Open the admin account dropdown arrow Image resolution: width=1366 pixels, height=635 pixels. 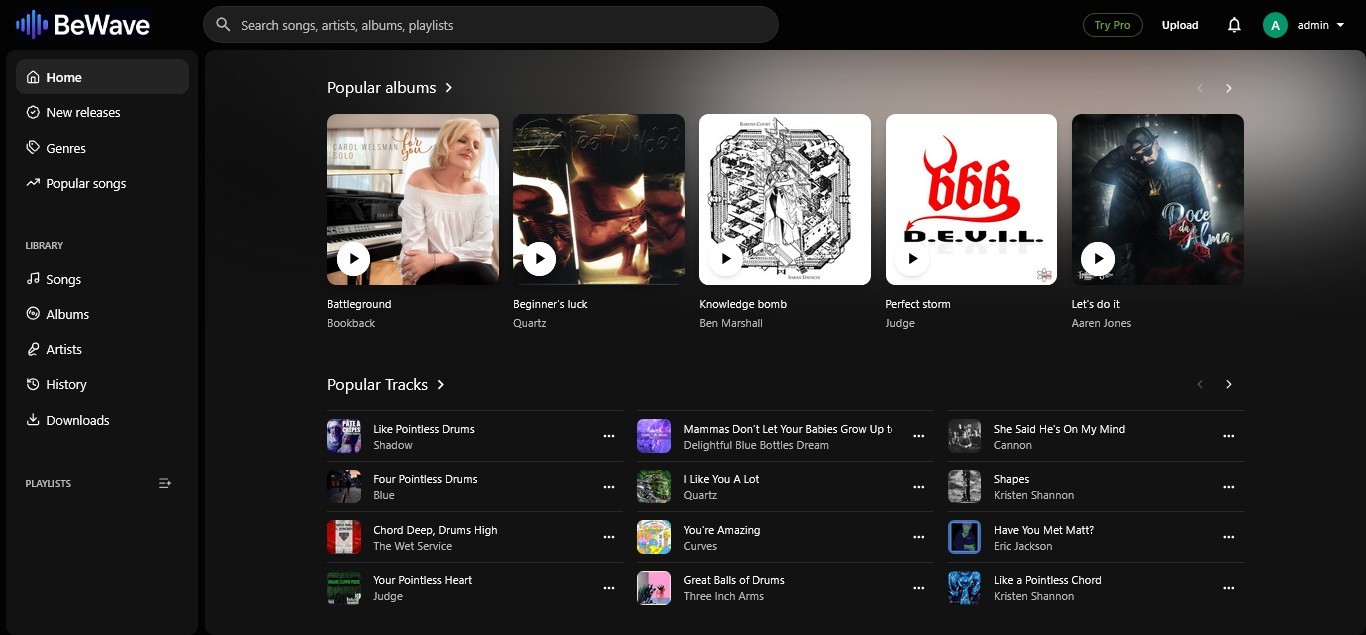pyautogui.click(x=1340, y=25)
